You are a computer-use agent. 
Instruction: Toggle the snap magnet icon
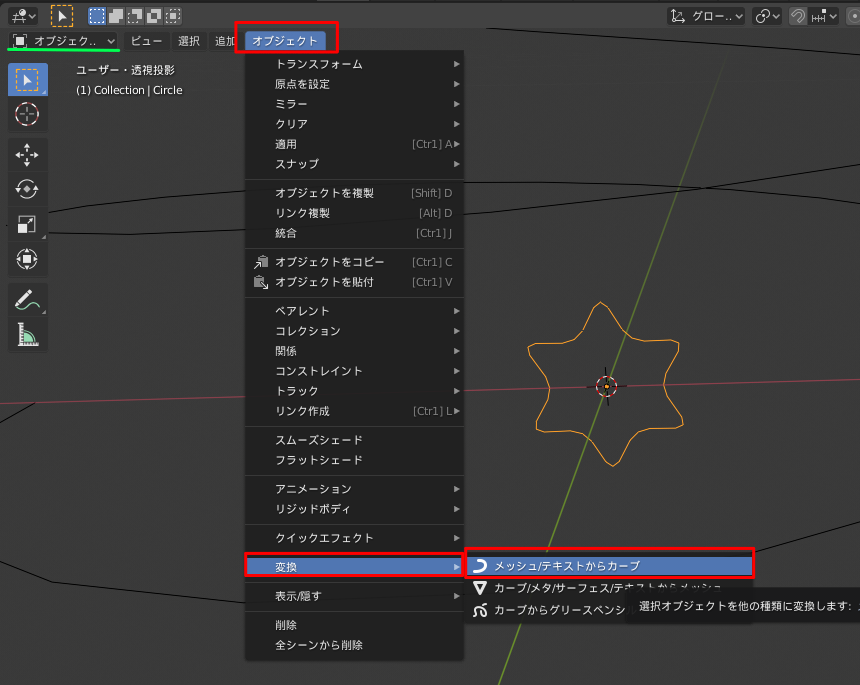click(x=797, y=16)
